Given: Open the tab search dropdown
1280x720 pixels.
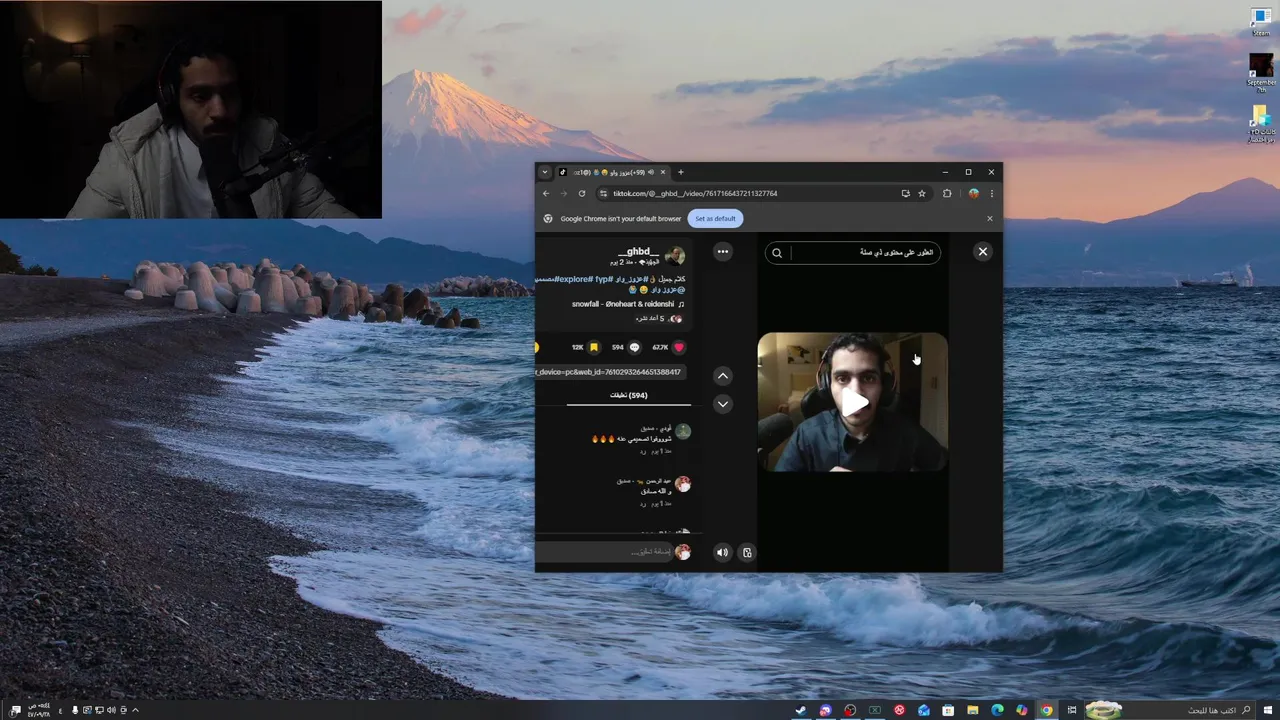Looking at the screenshot, I should coord(545,172).
